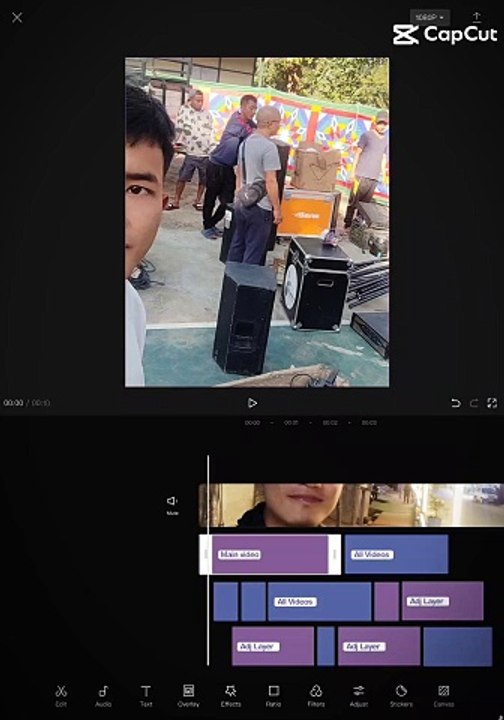Select the wide 'All Videos' clip in the middle track
The width and height of the screenshot is (504, 720).
point(319,601)
